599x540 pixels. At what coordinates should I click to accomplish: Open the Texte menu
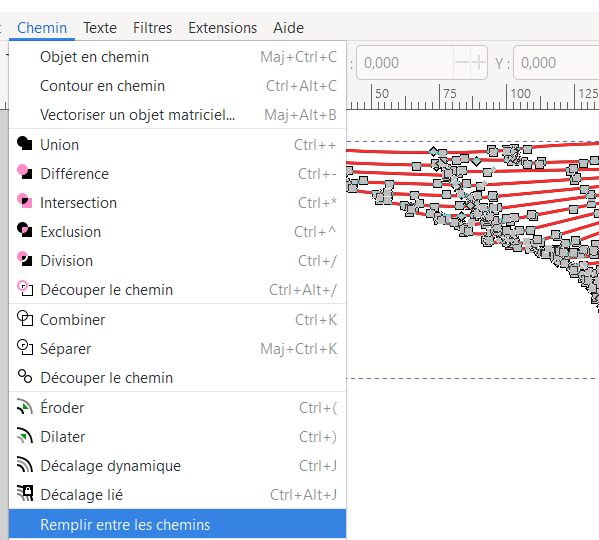click(x=100, y=28)
